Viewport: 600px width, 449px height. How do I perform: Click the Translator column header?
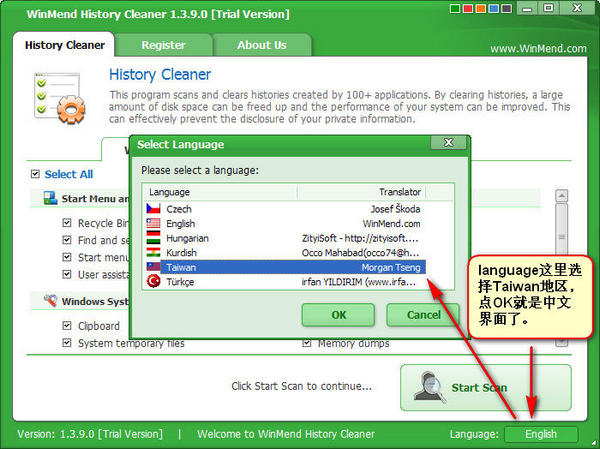click(x=362, y=192)
